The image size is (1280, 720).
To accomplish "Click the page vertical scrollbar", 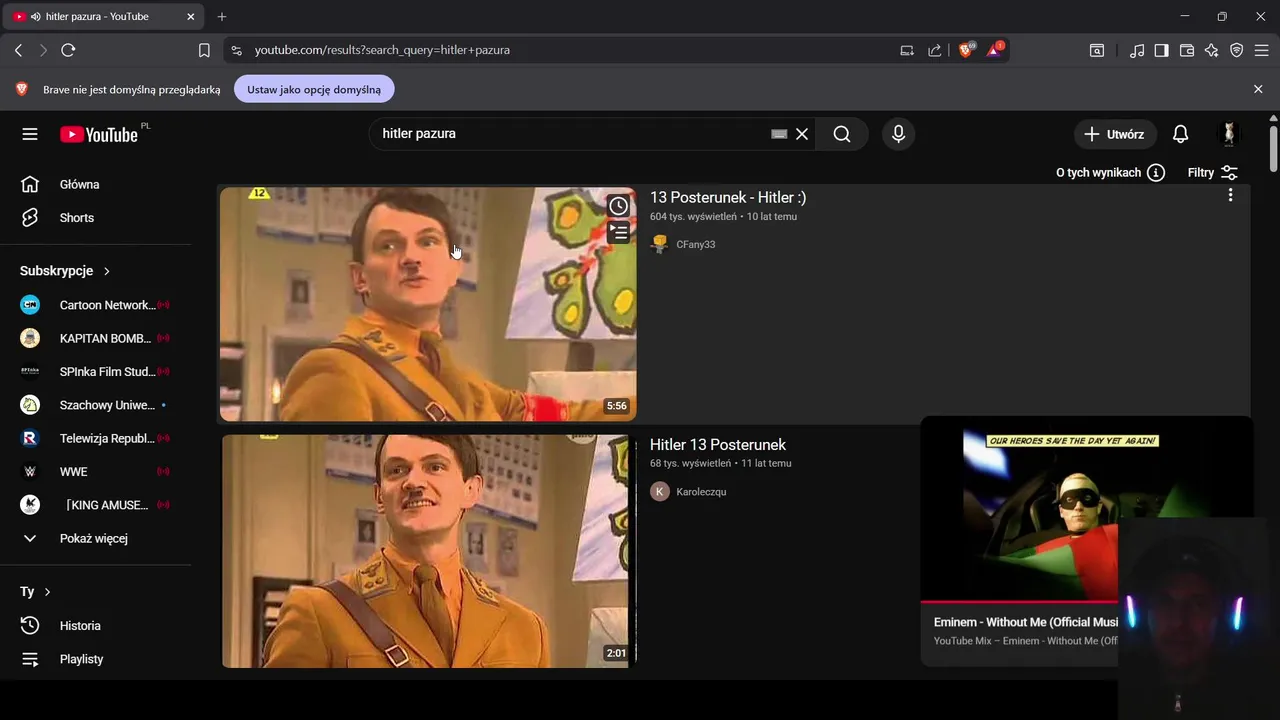I will (x=1273, y=148).
